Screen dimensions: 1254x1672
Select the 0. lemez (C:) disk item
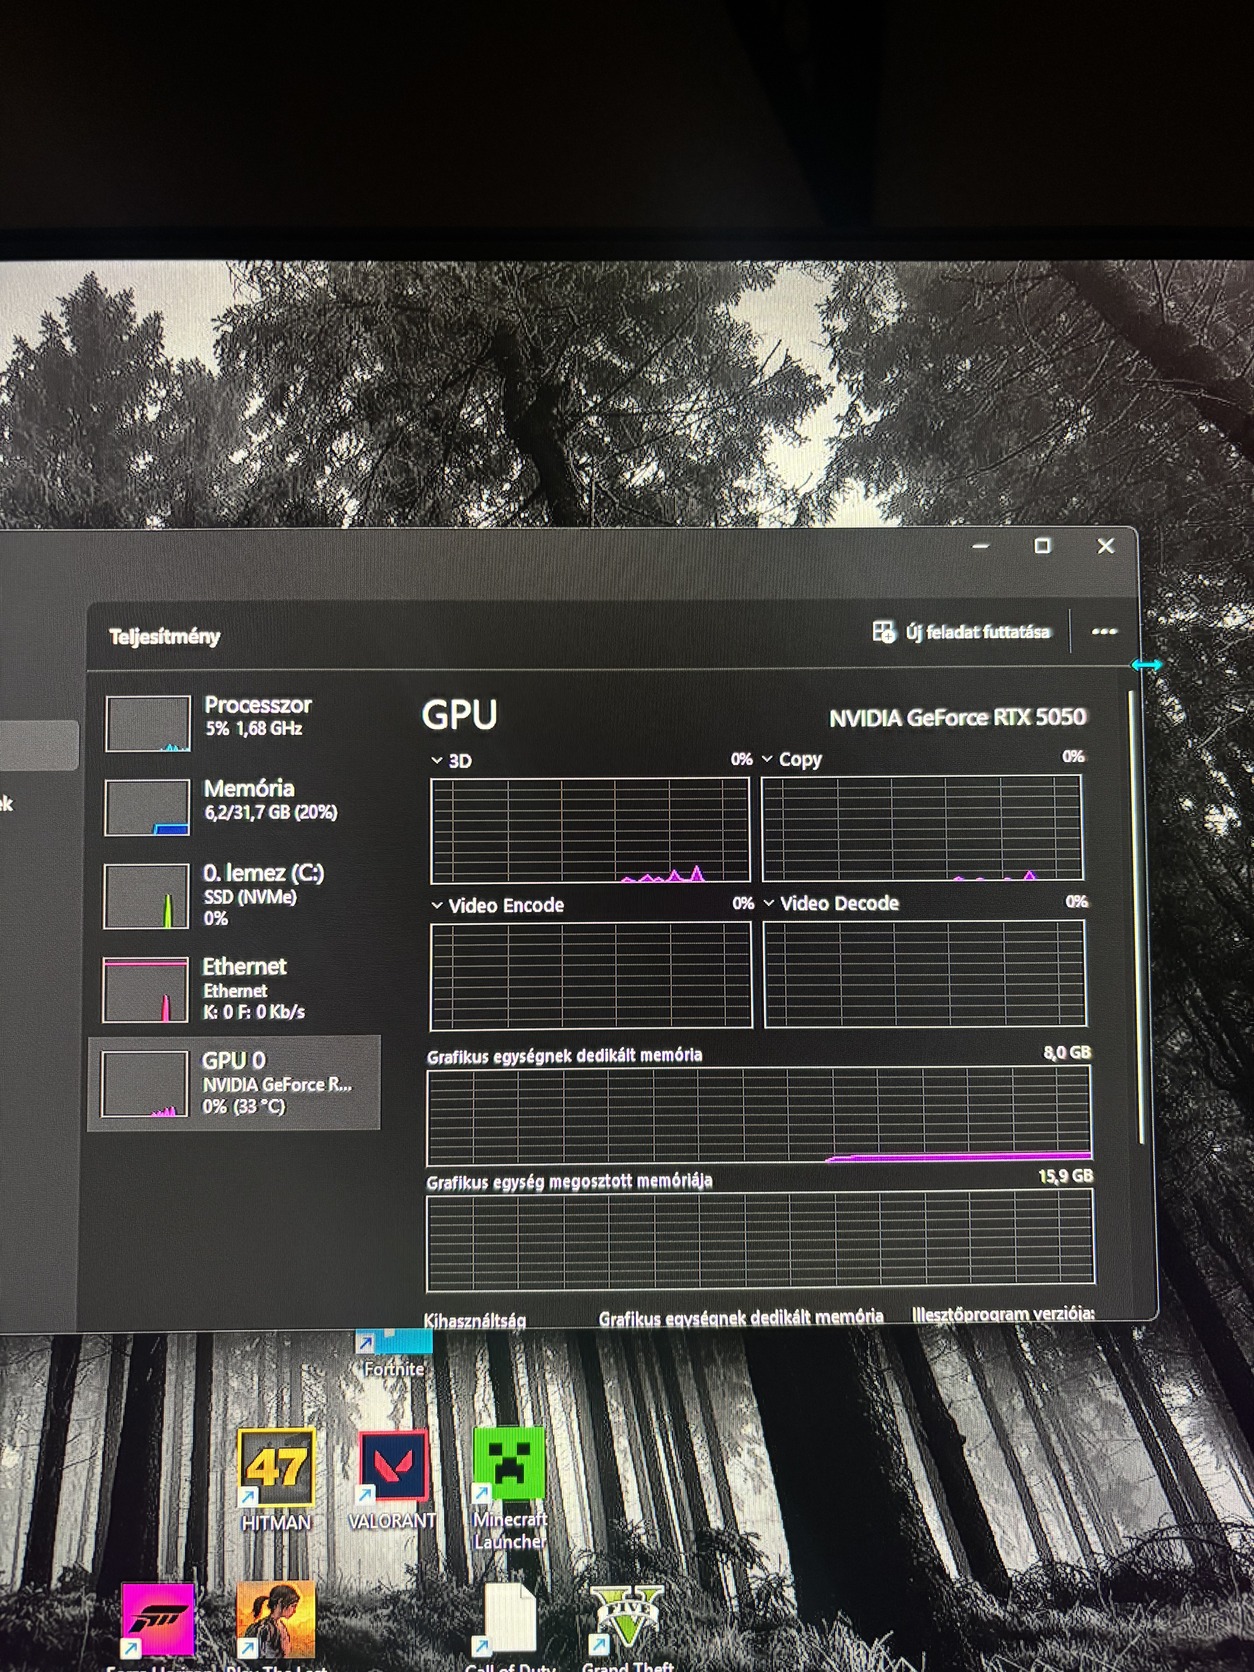point(235,895)
